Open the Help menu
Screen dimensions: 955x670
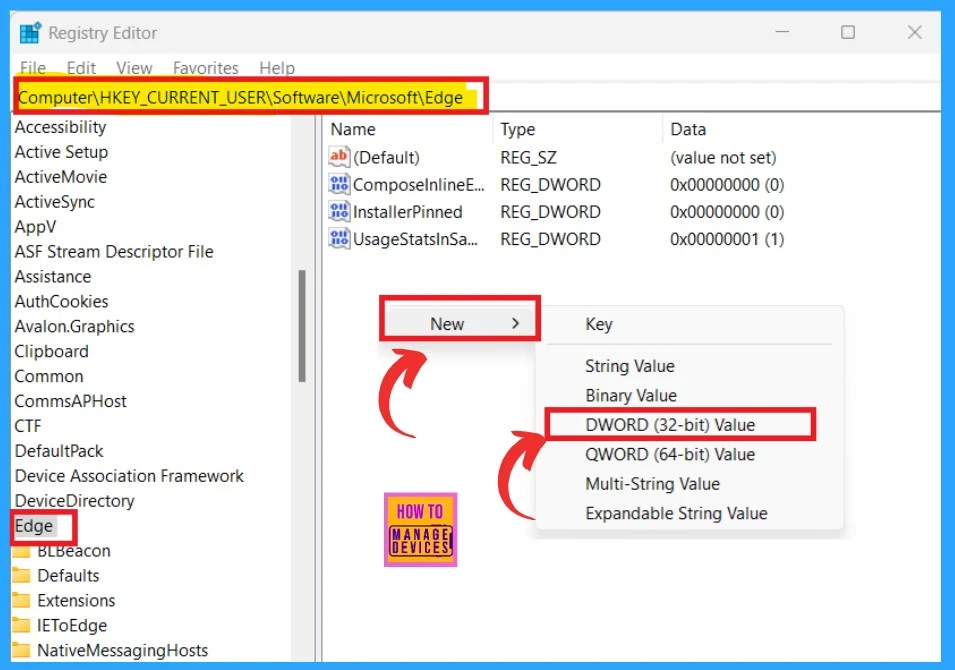(x=277, y=68)
